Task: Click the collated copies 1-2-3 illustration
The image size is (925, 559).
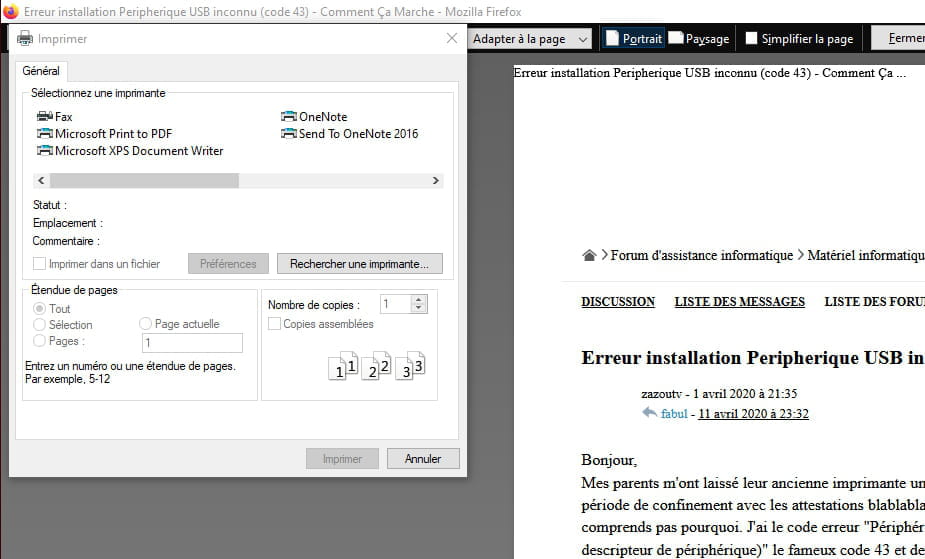Action: pyautogui.click(x=376, y=365)
